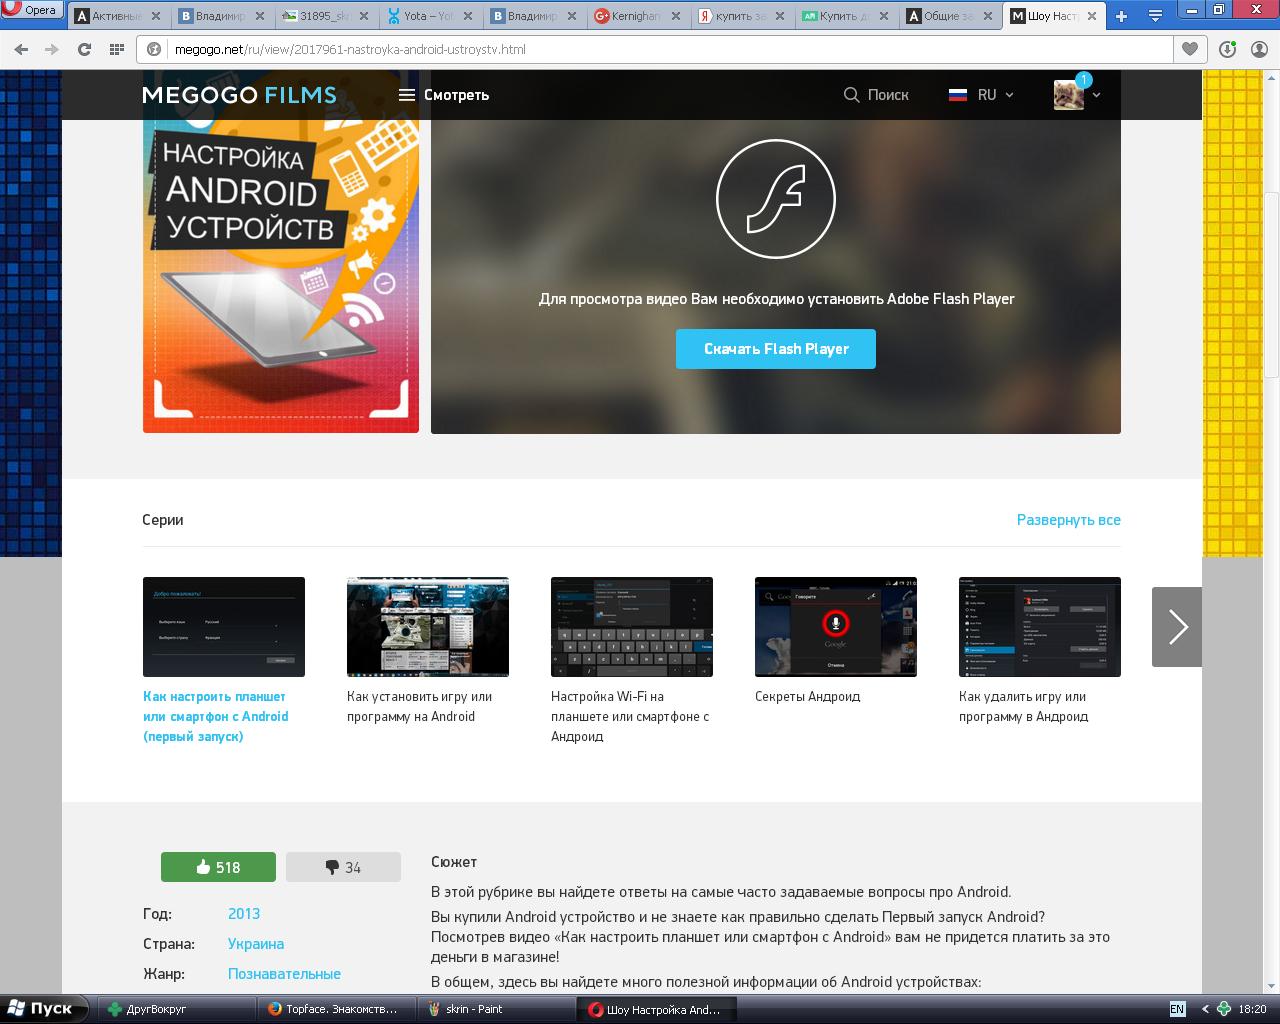1280x1024 pixels.
Task: Open the "Настройка Wi-Fi на планшете" link
Action: (x=630, y=716)
